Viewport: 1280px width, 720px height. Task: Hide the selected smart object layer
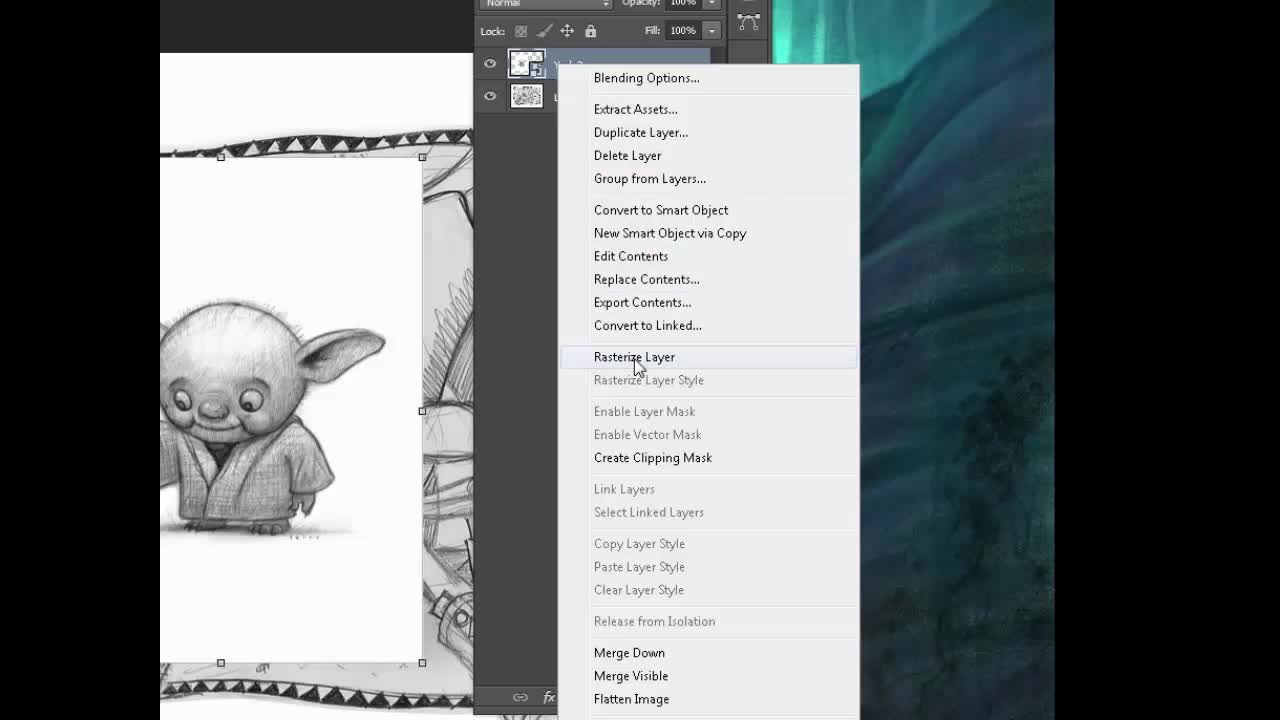click(490, 64)
